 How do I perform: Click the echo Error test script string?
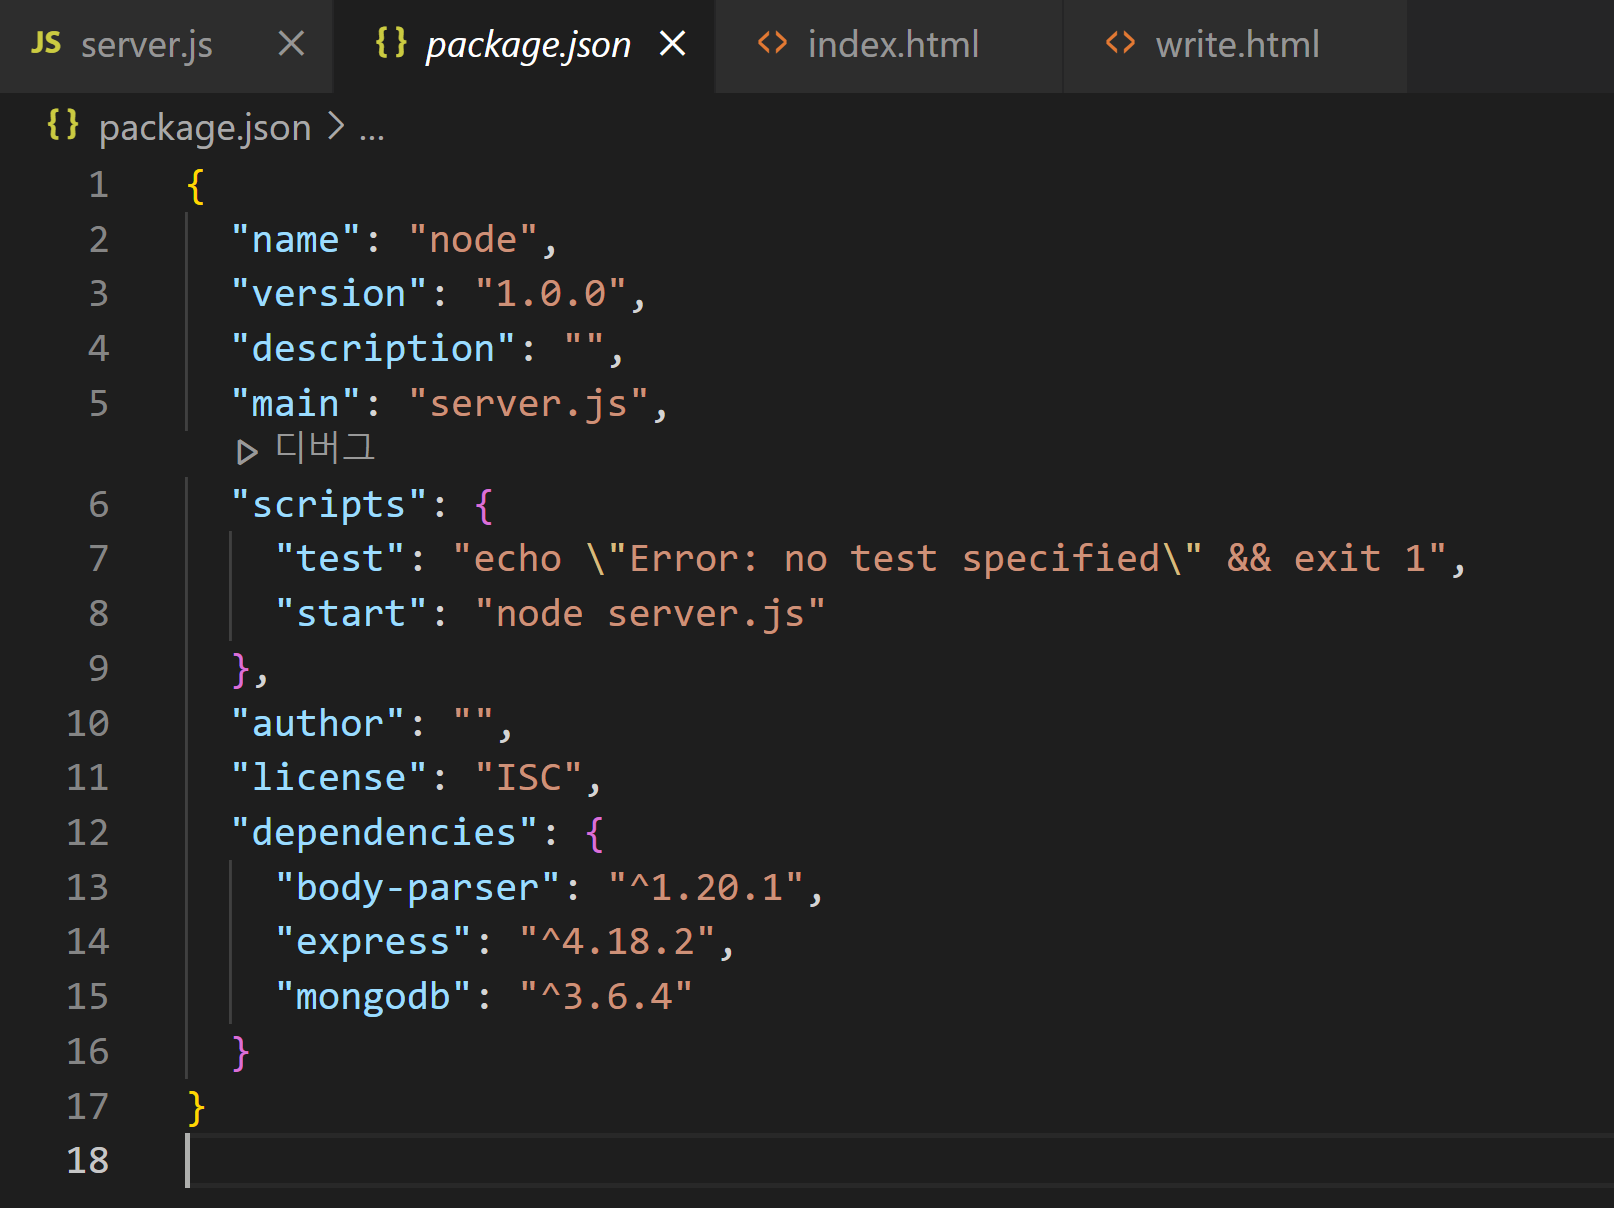tap(949, 559)
